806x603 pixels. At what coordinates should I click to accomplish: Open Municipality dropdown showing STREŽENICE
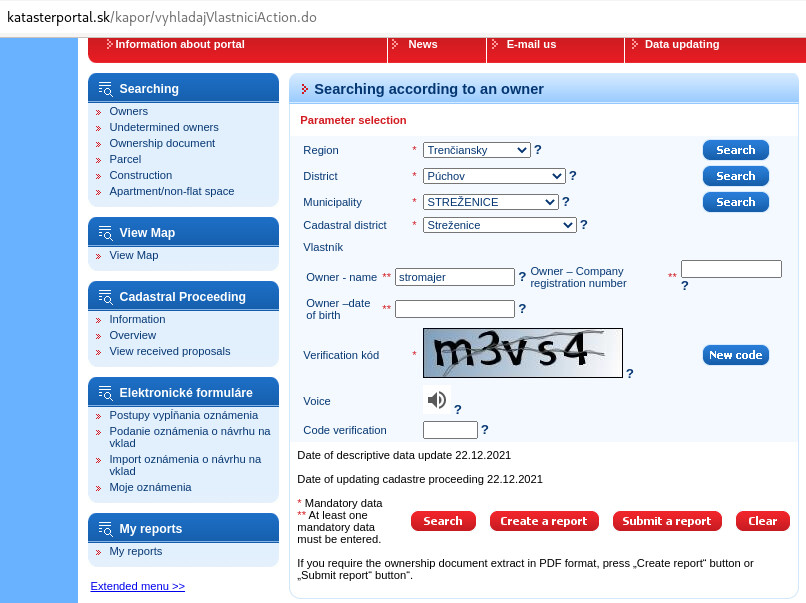pos(490,202)
